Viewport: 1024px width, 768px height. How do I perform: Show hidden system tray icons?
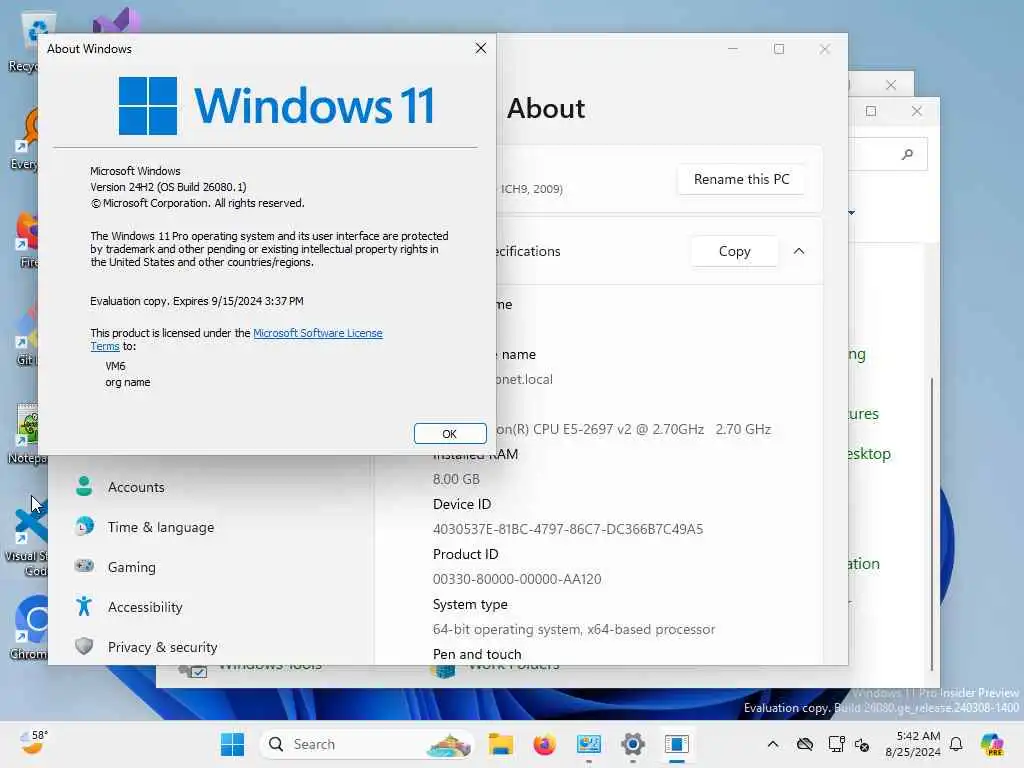coord(773,744)
